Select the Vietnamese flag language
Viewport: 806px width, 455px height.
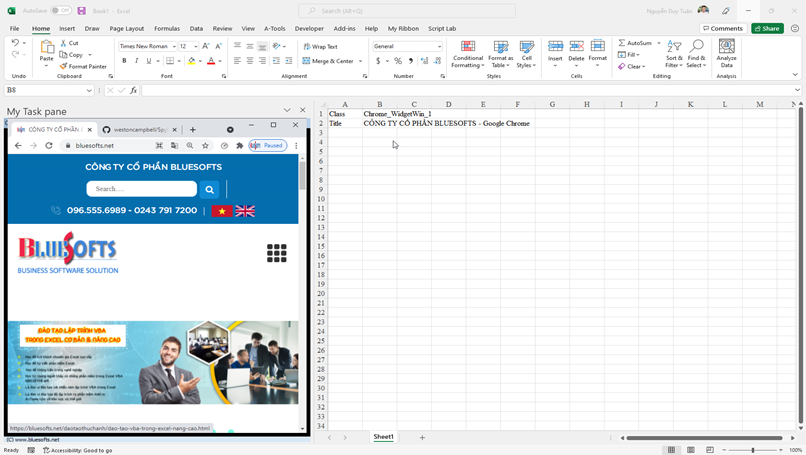pos(222,211)
